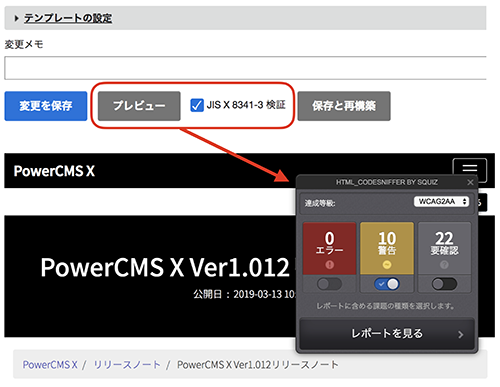This screenshot has width=500, height=387.
Task: Click the error exclamation icon
Action: click(330, 265)
